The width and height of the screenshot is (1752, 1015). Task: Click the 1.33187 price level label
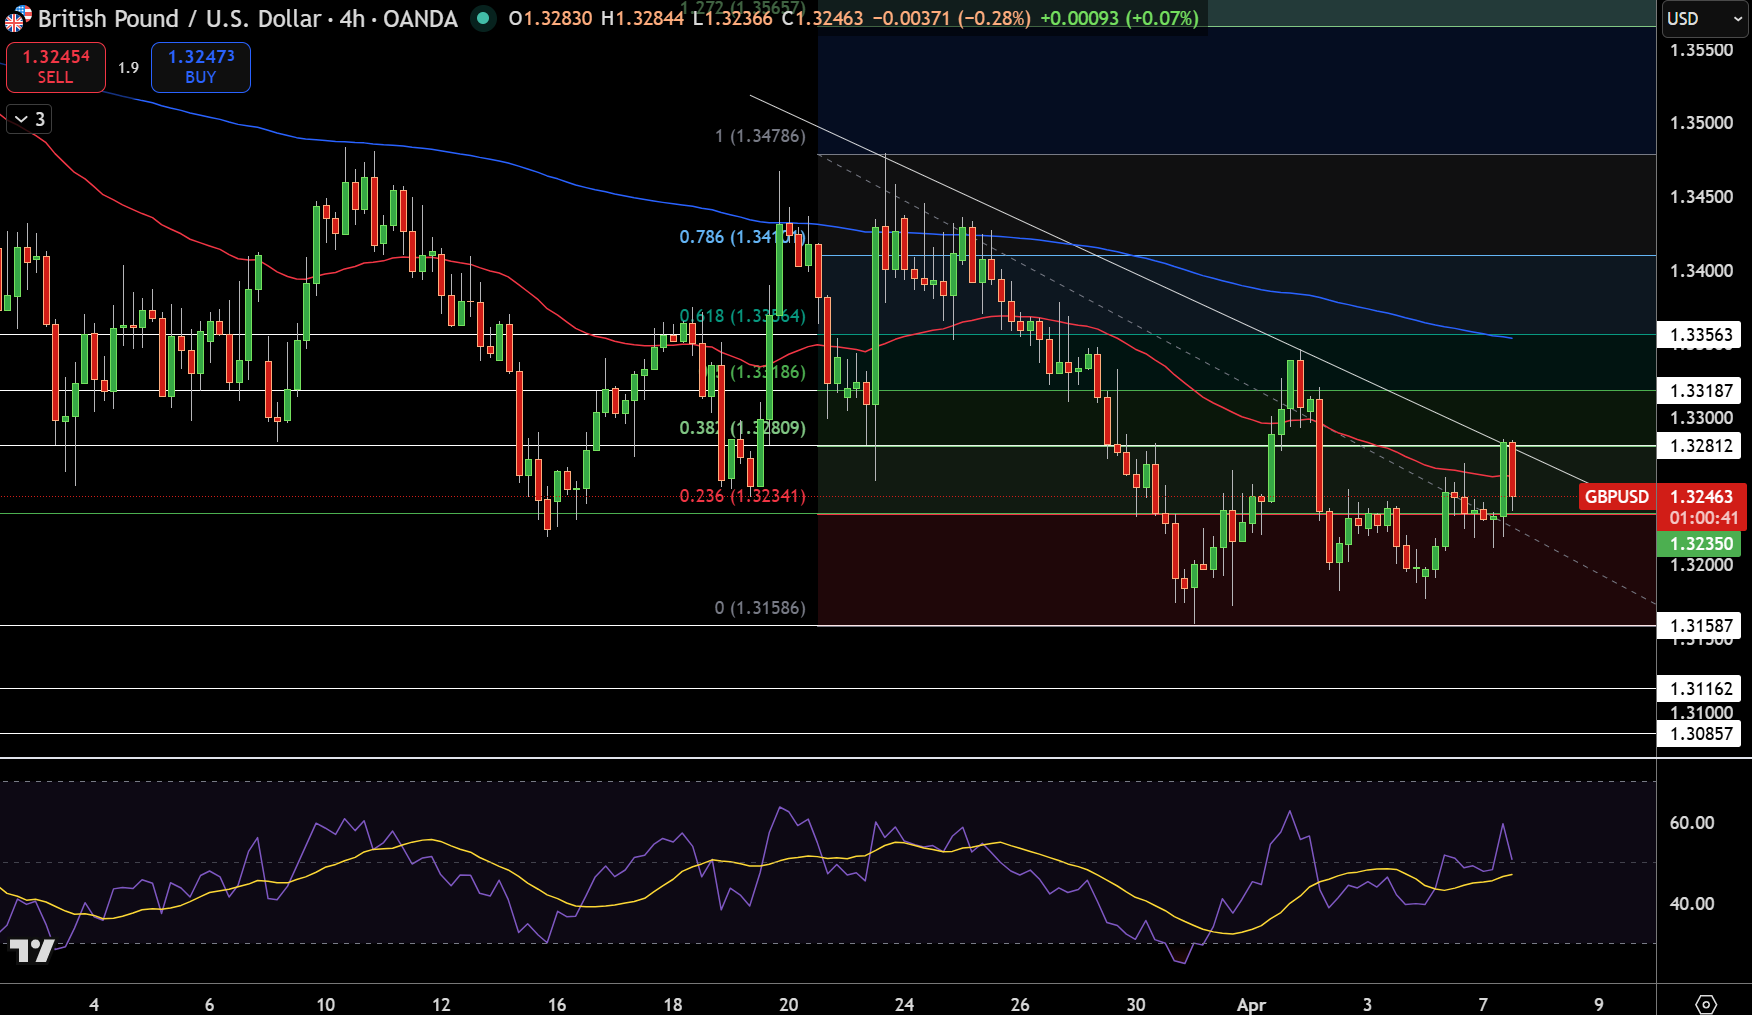click(x=1701, y=391)
